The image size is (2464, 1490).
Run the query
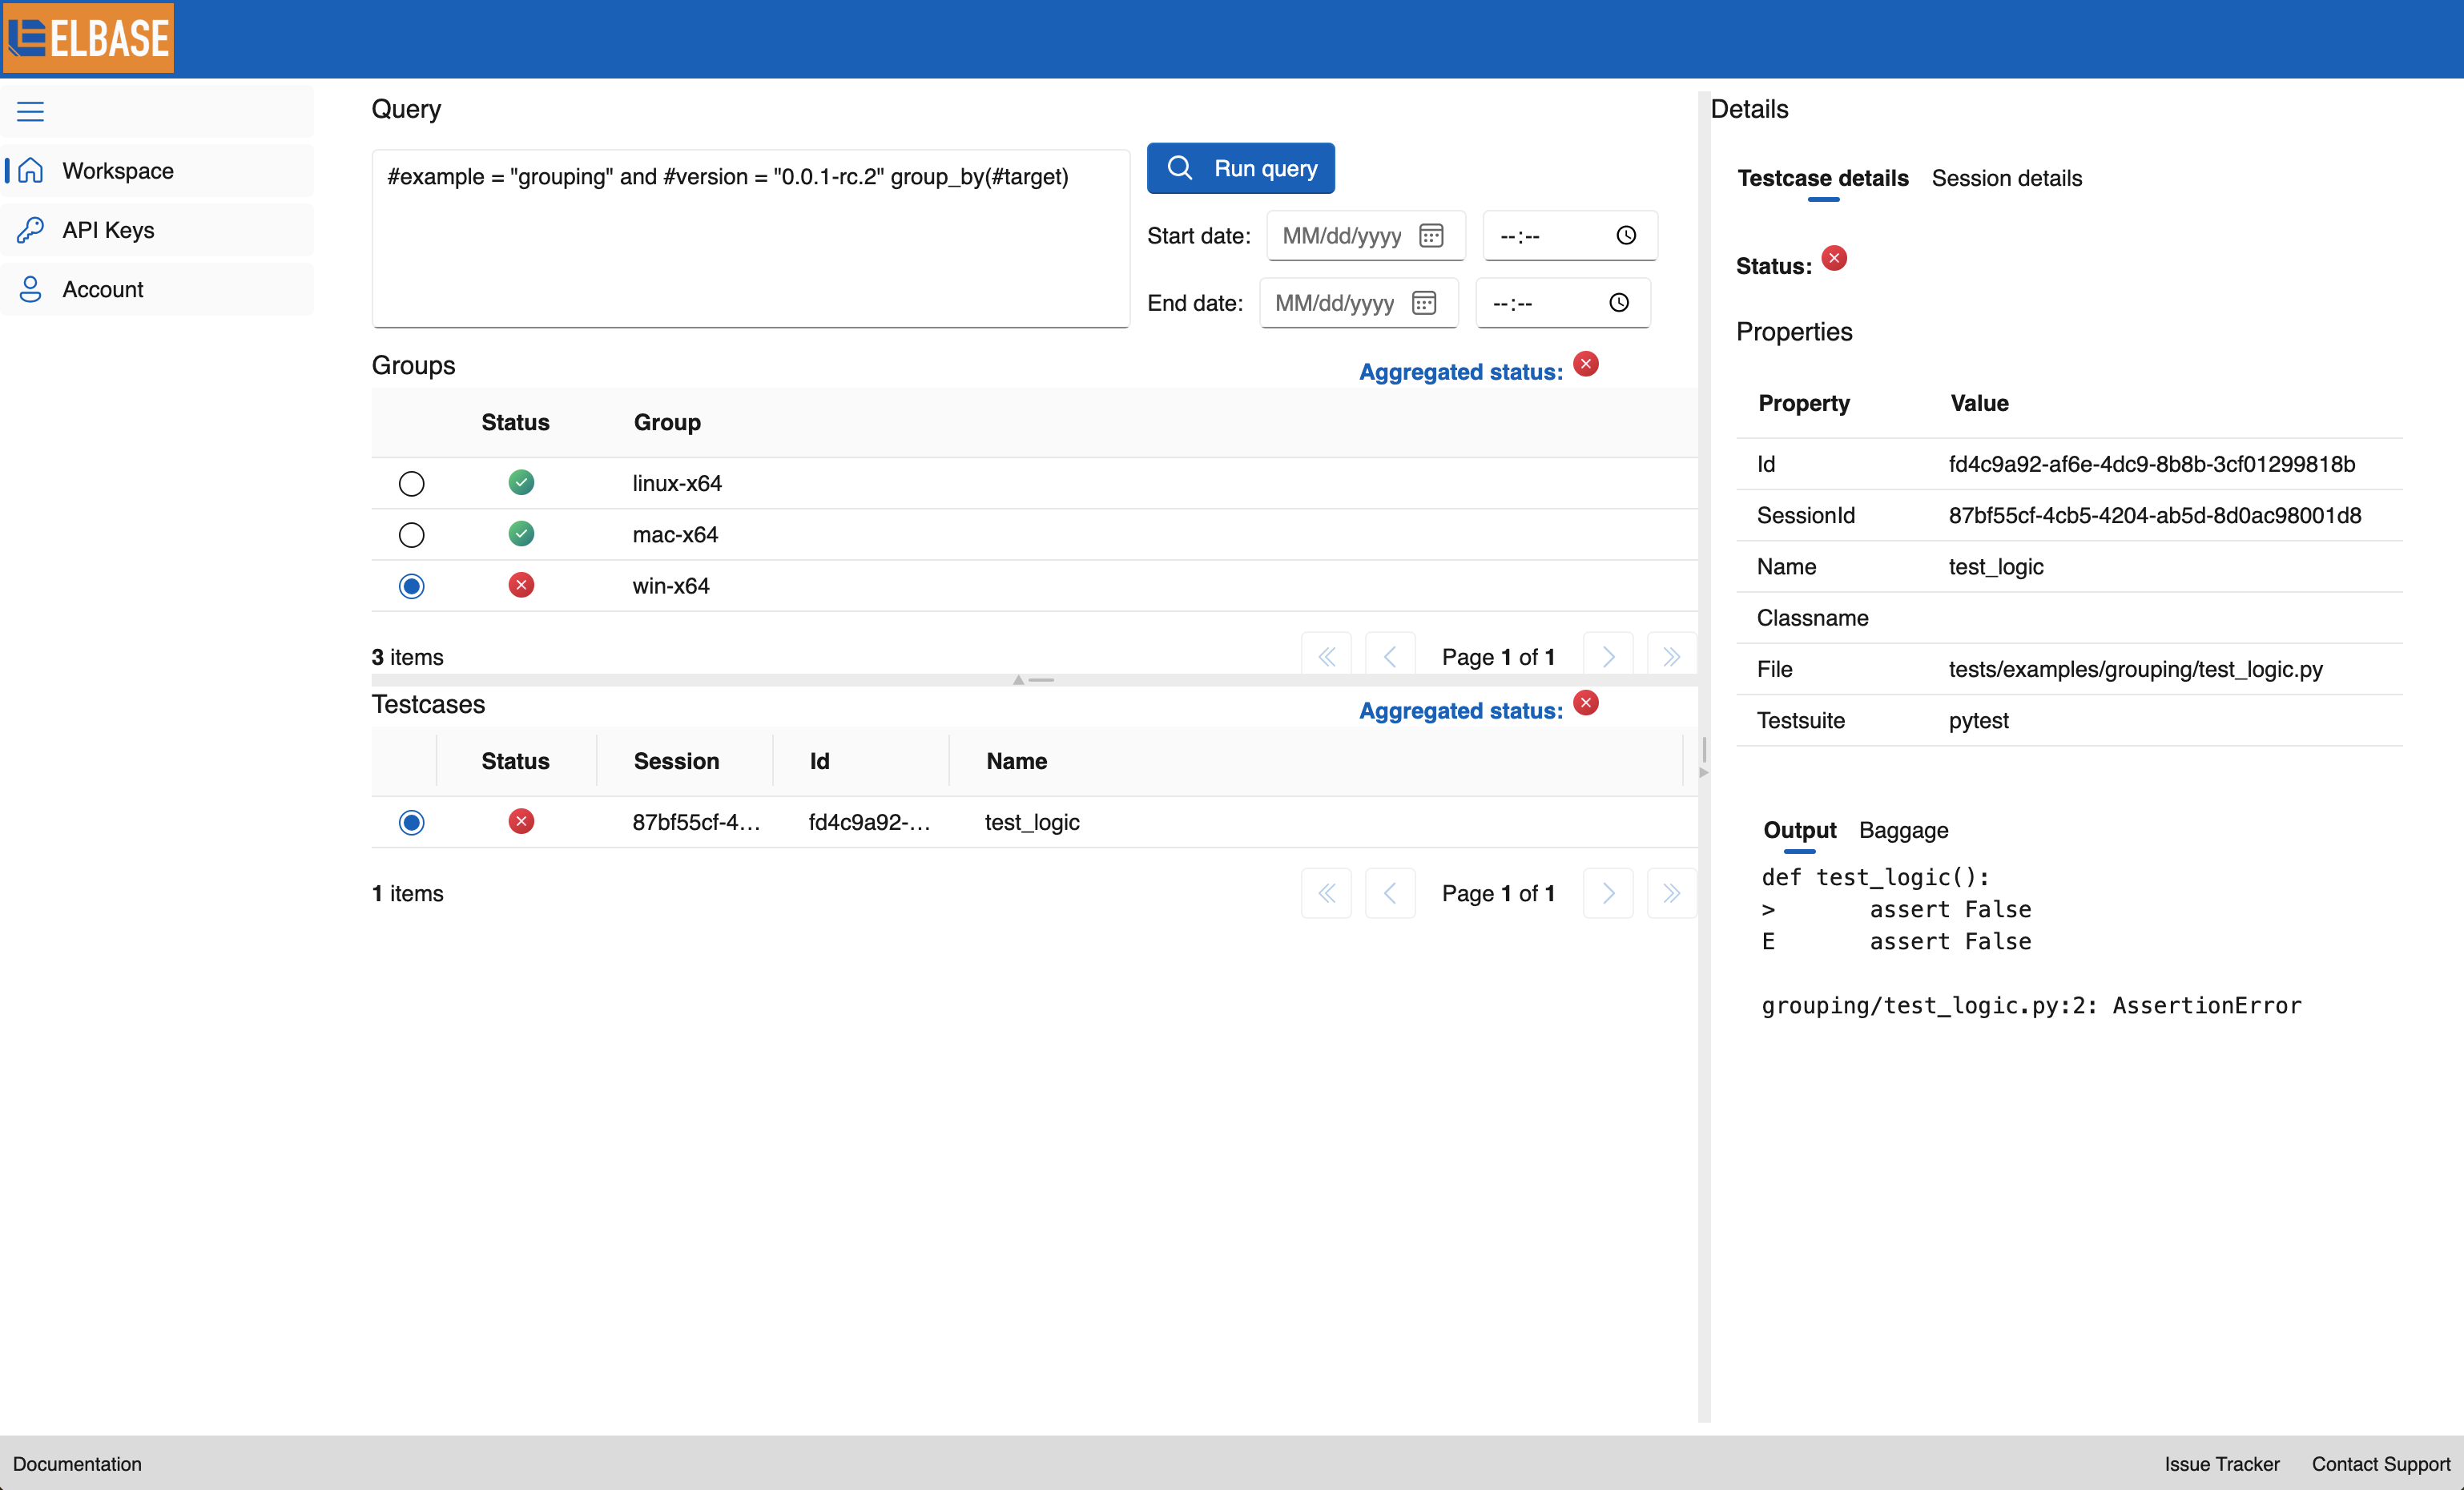pos(1240,168)
